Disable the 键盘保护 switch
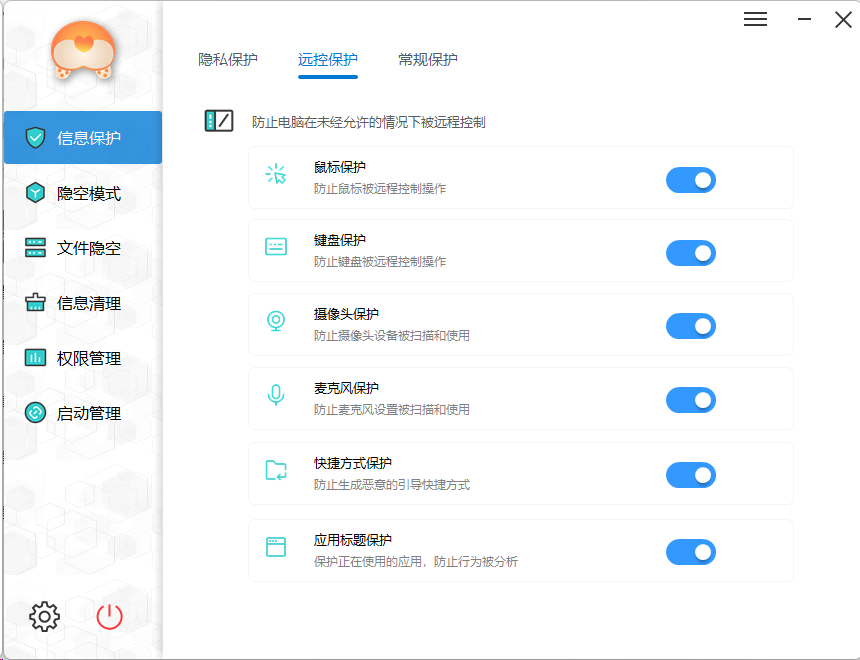Viewport: 860px width, 660px height. click(691, 253)
